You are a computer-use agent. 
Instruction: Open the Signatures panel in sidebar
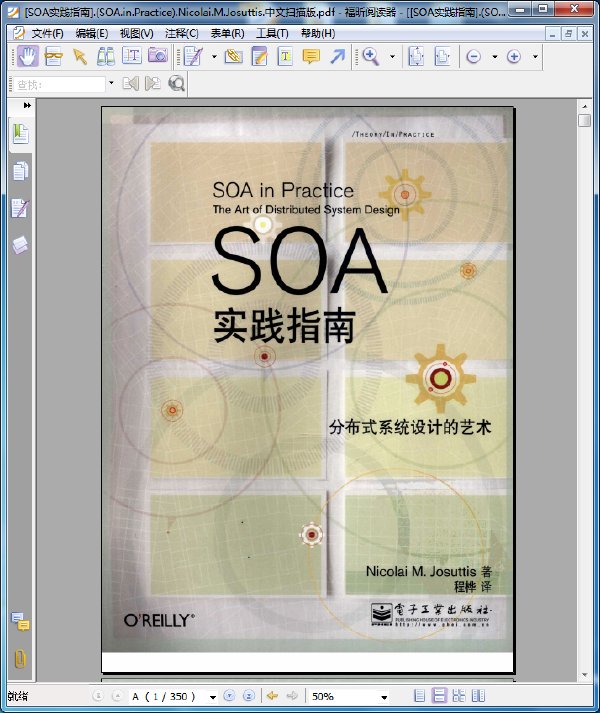pos(20,209)
